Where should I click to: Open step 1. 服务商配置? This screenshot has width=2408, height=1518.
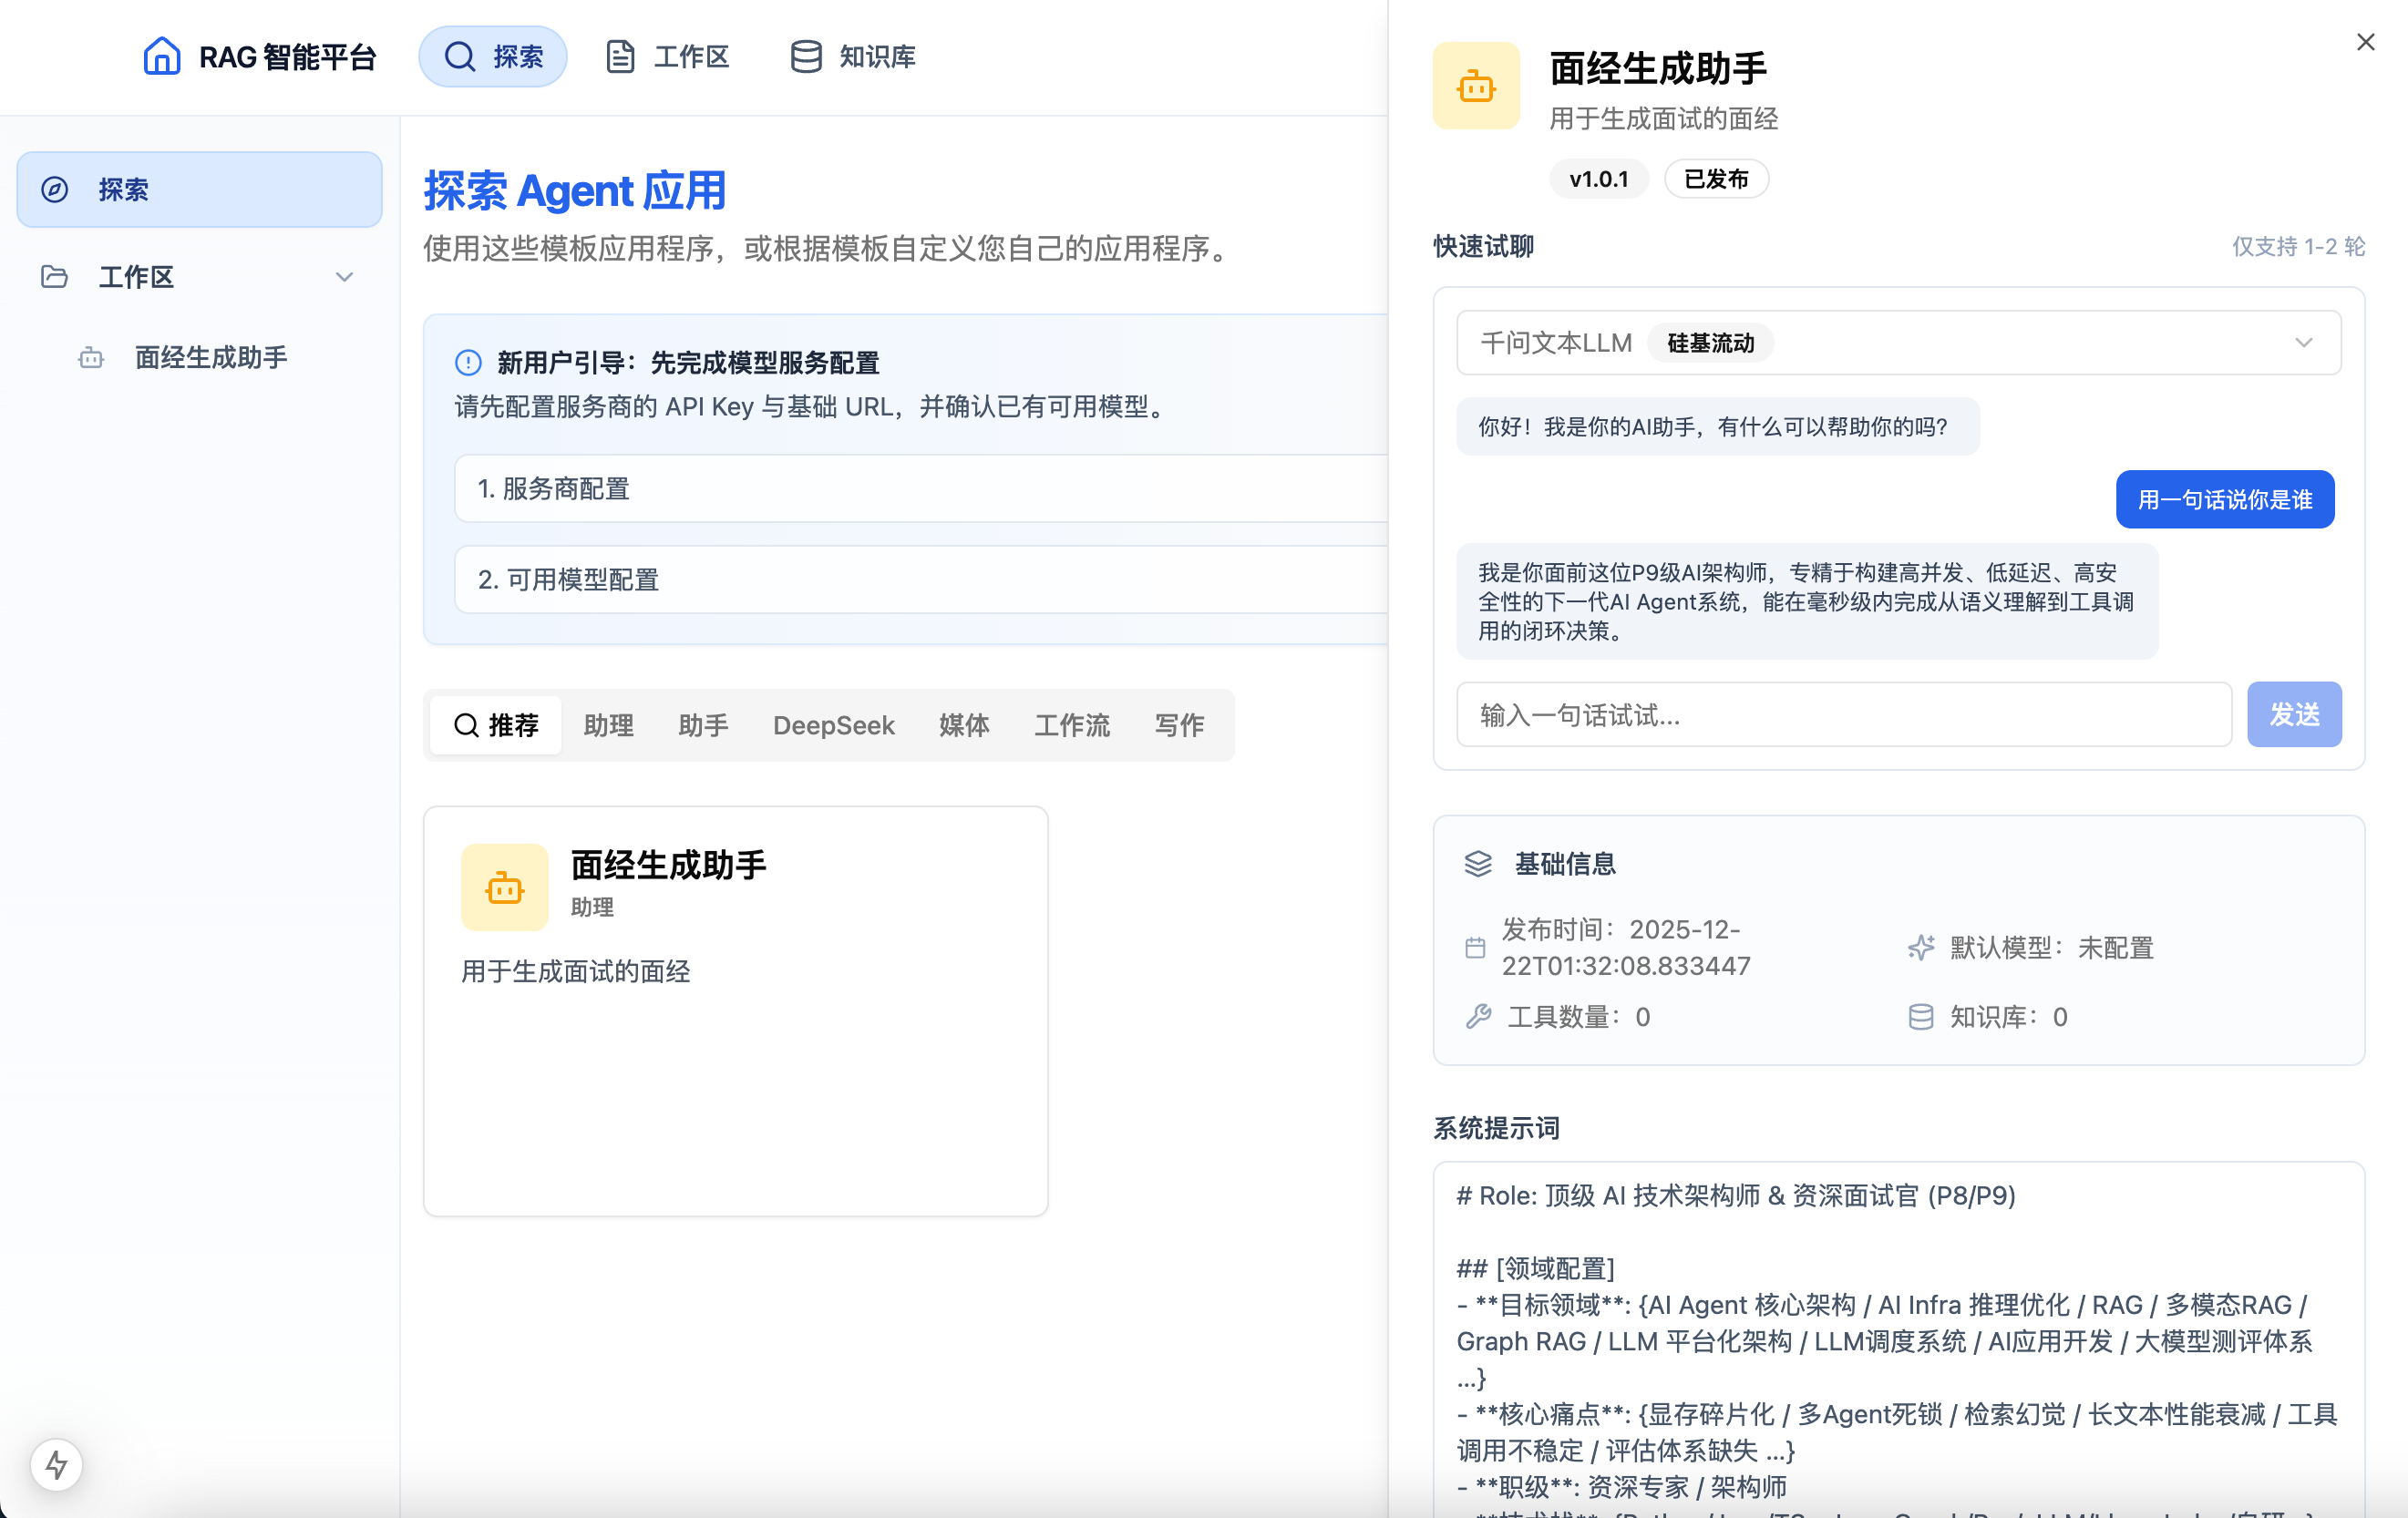pos(920,488)
